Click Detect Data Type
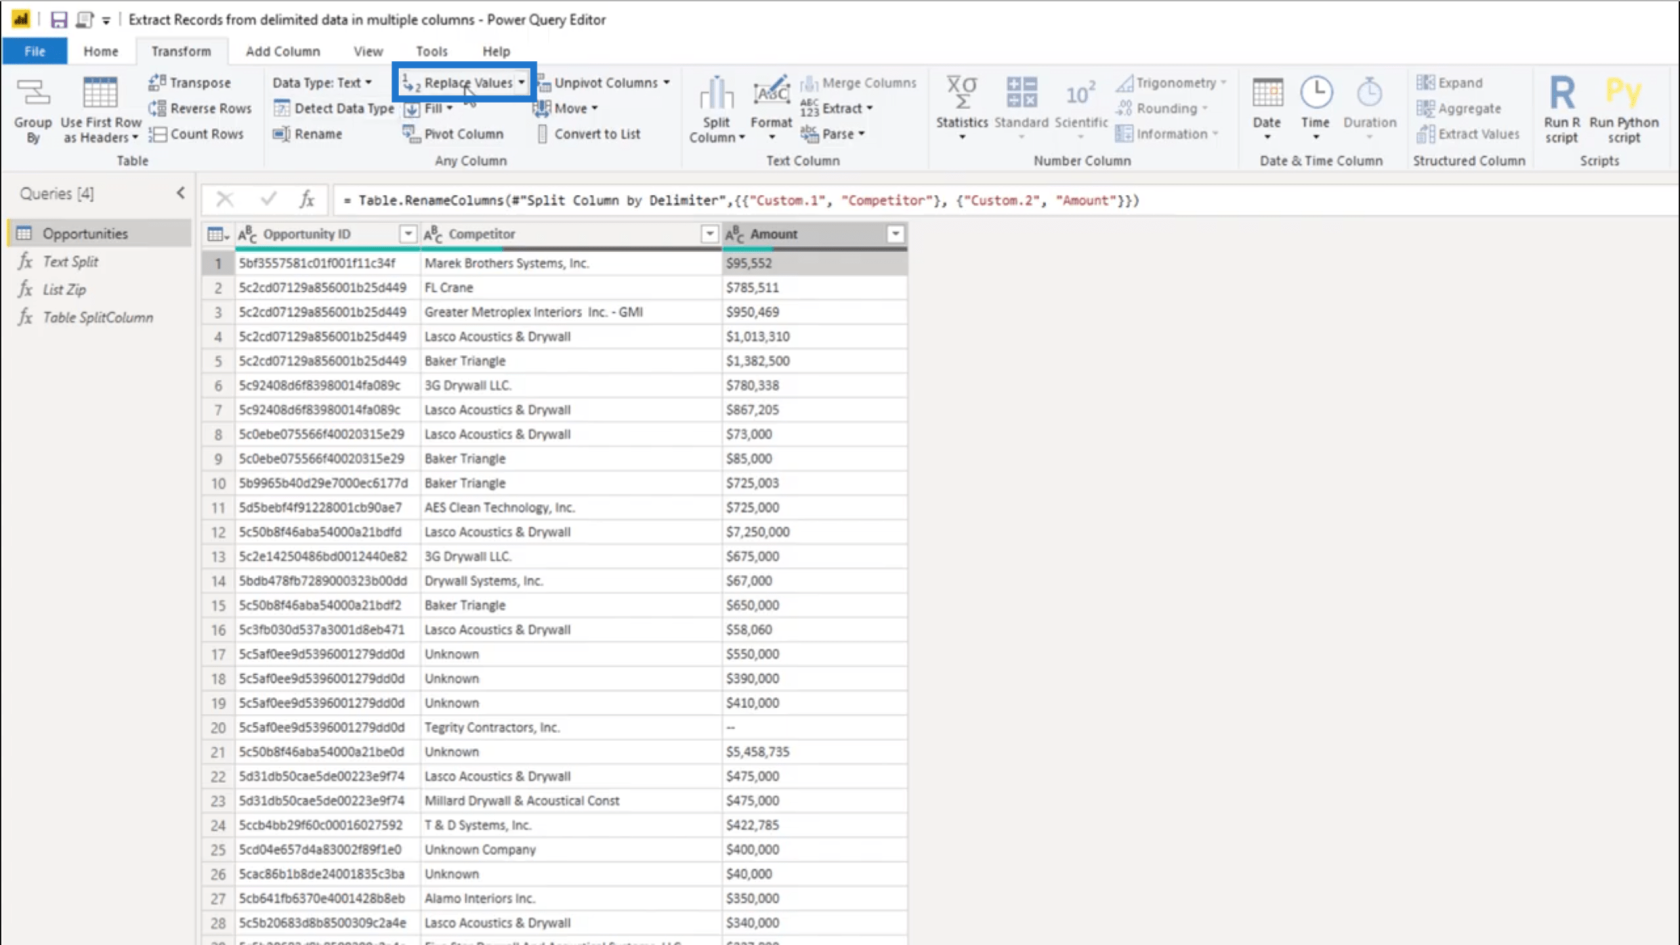The width and height of the screenshot is (1680, 945). tap(333, 108)
